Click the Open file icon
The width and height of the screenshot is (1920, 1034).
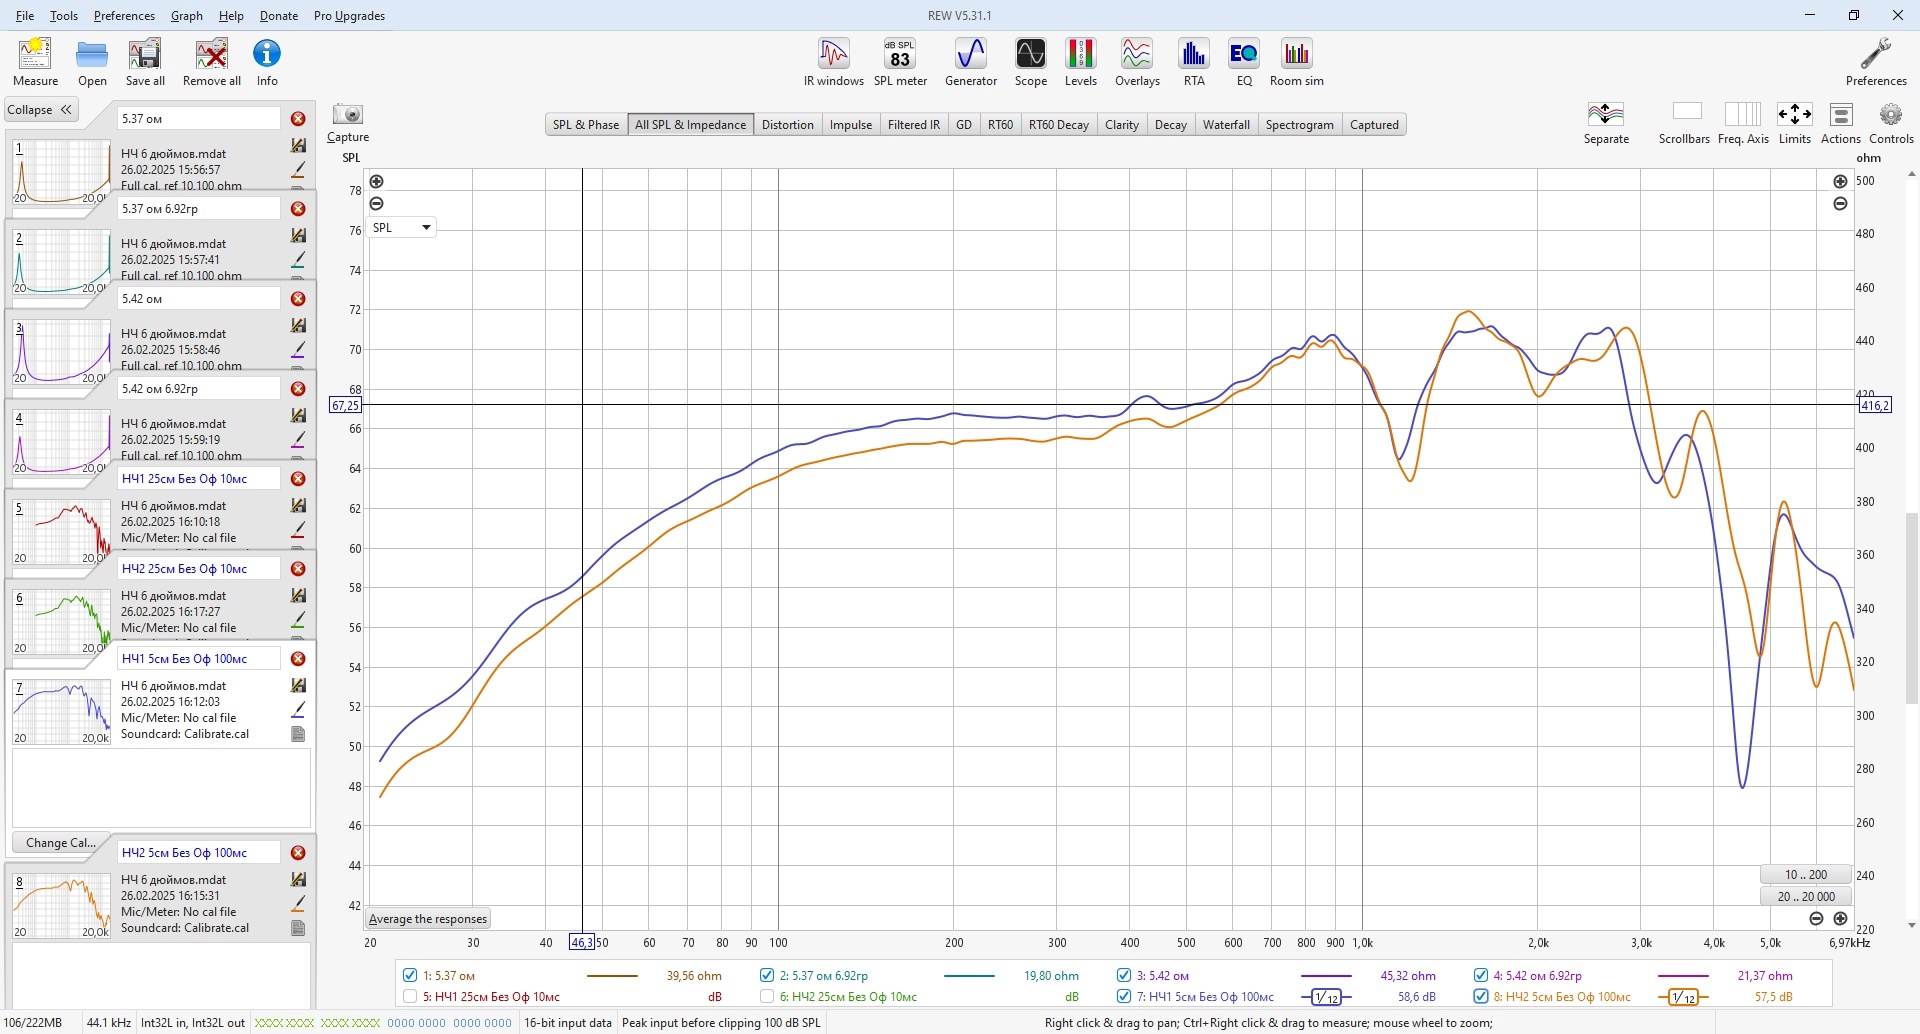coord(92,62)
